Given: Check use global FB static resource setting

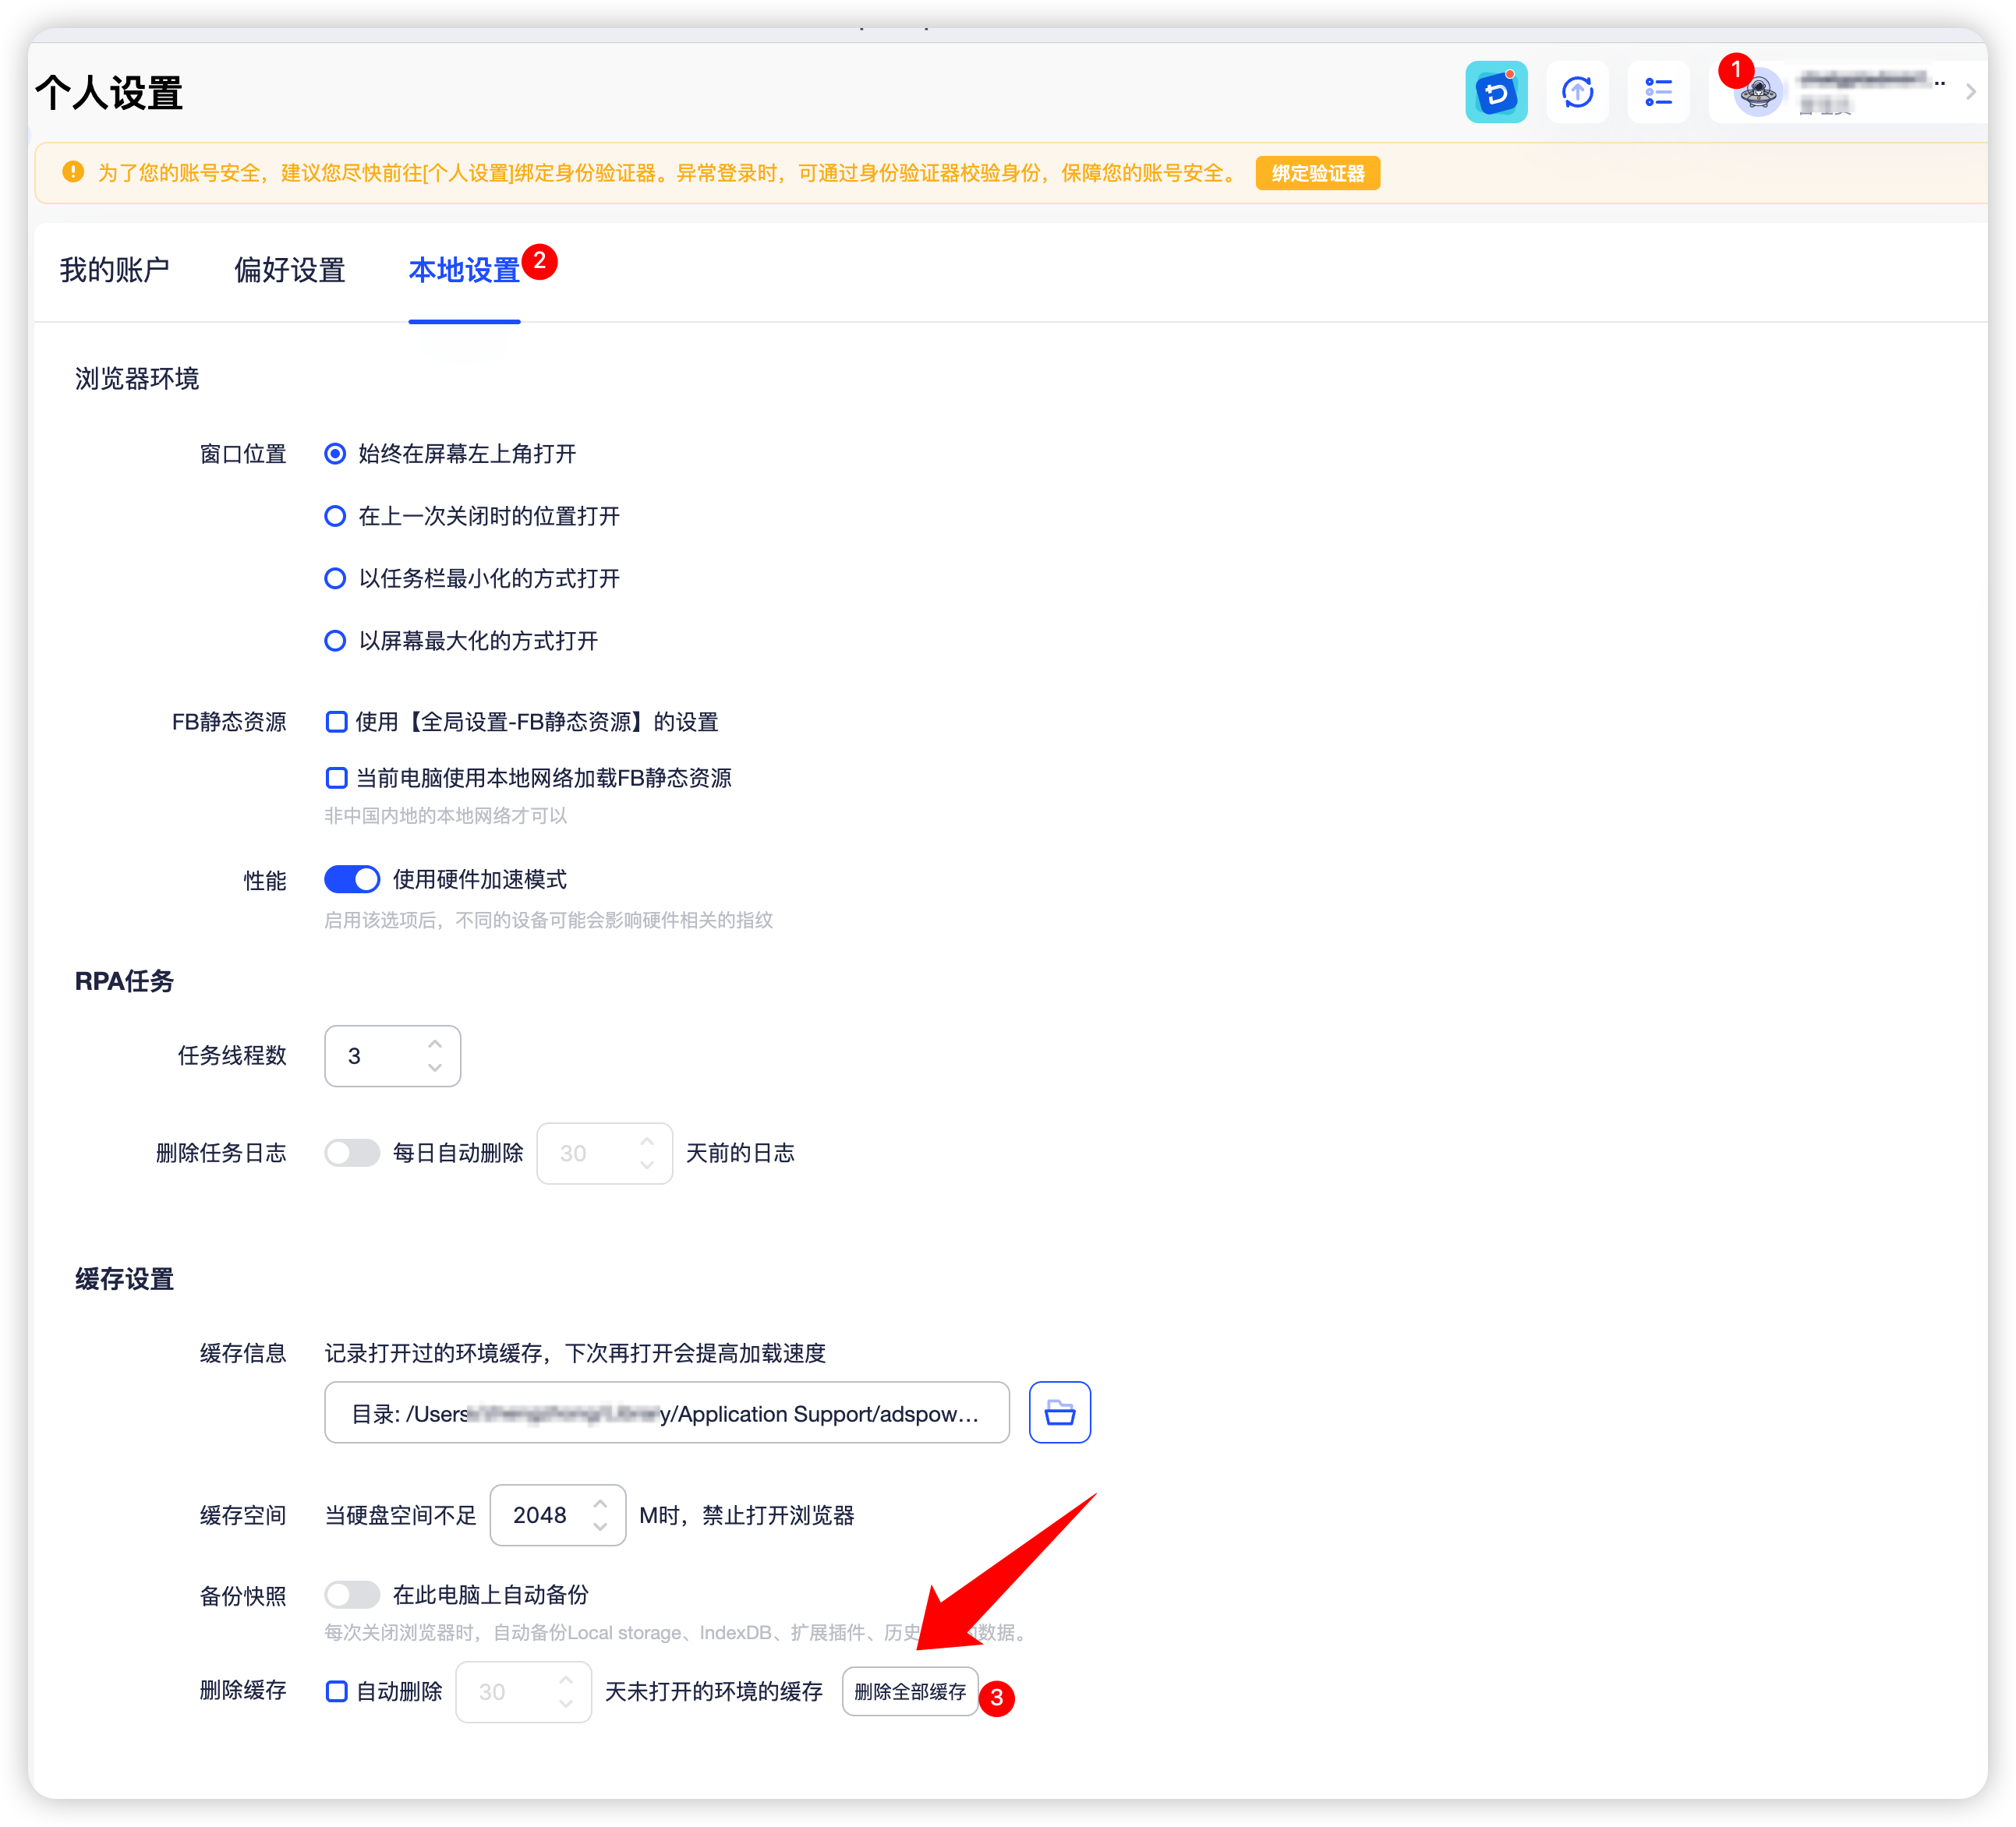Looking at the screenshot, I should [x=337, y=722].
